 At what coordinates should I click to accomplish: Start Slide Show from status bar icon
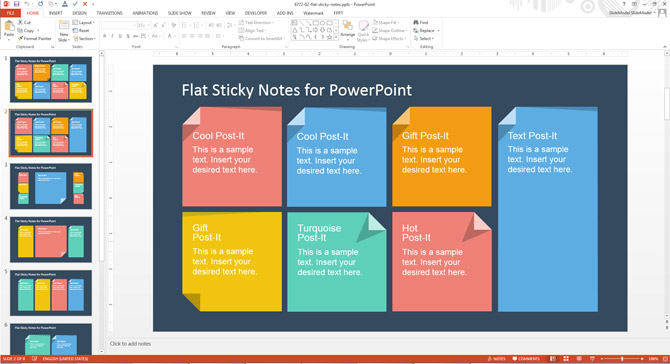click(592, 358)
